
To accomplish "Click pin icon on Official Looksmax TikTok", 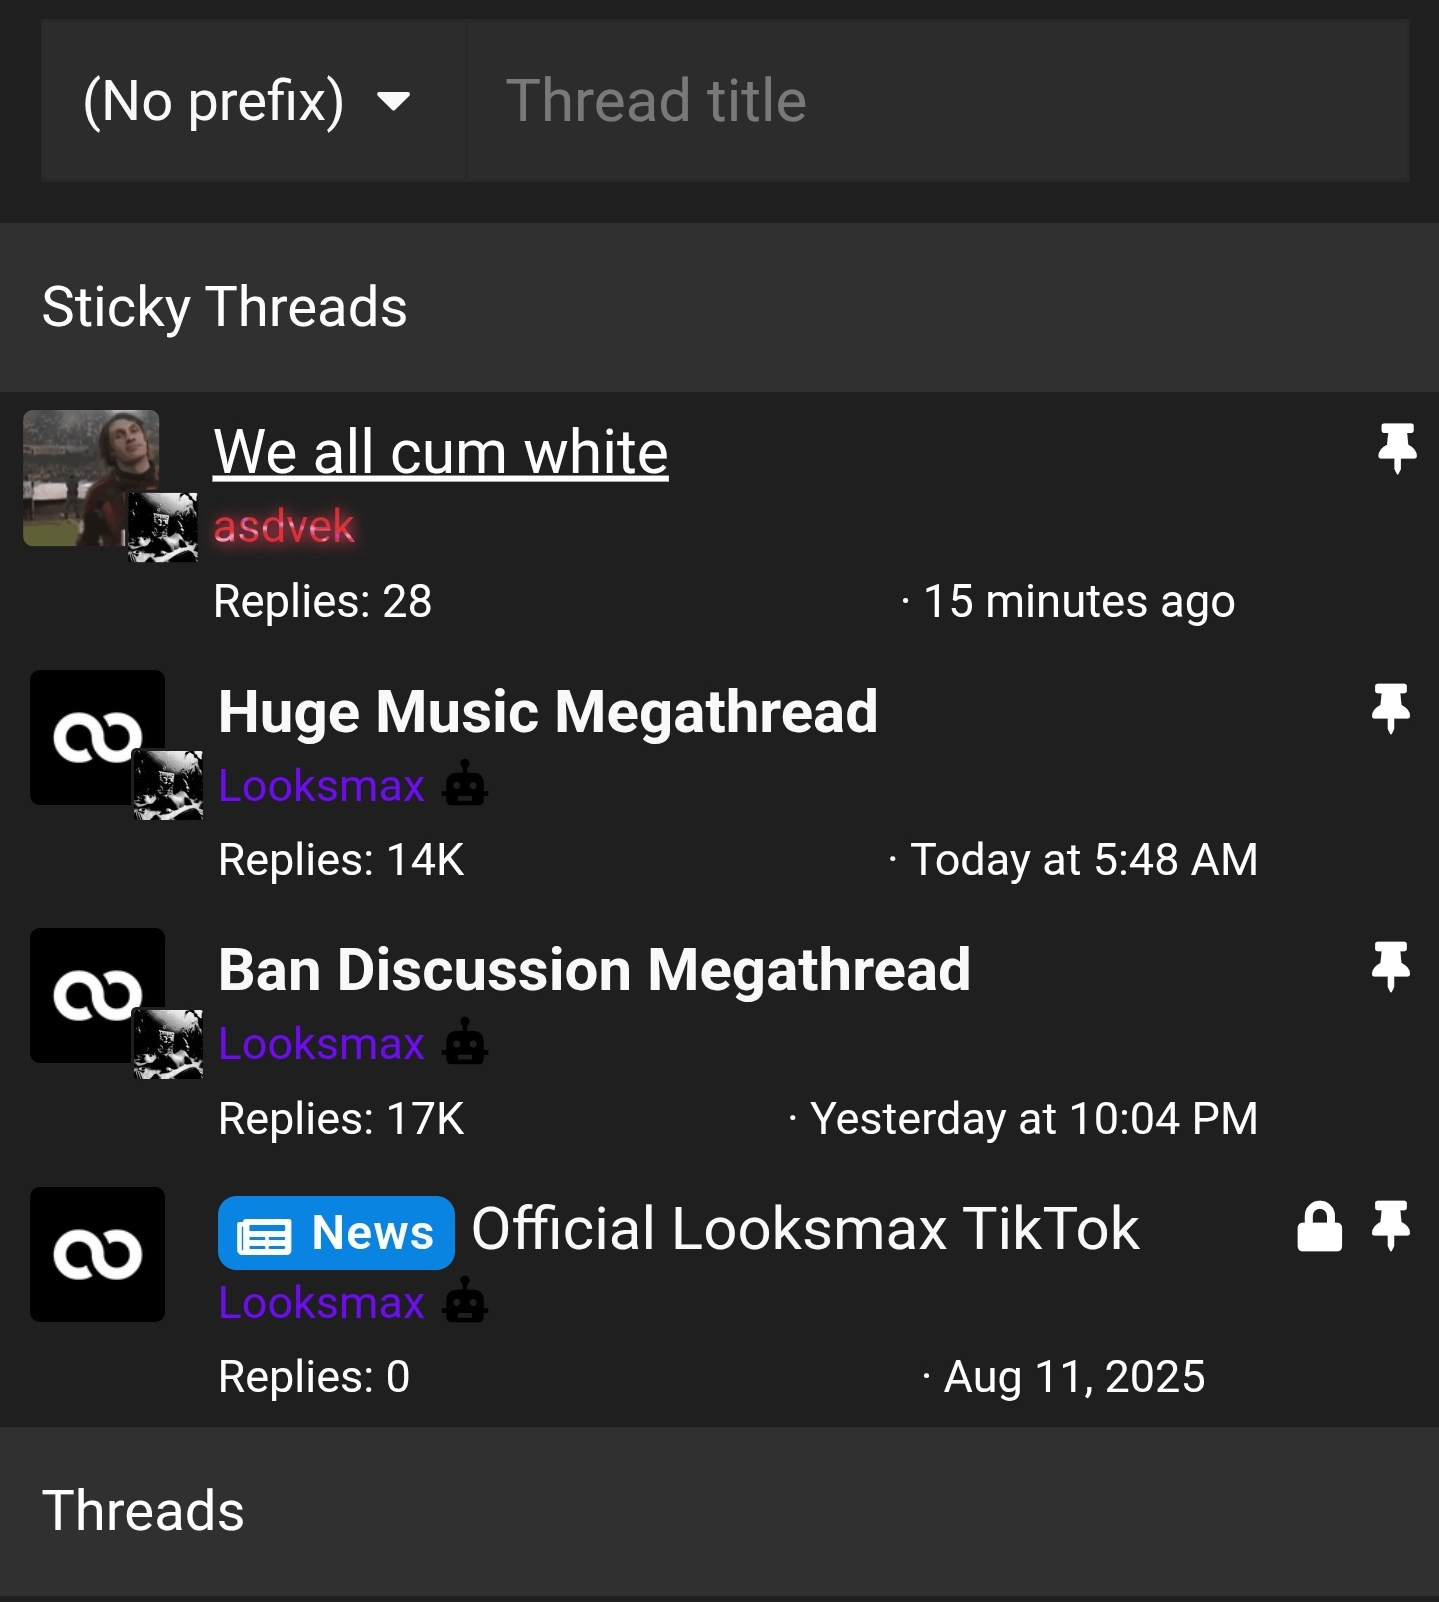I will 1390,1225.
